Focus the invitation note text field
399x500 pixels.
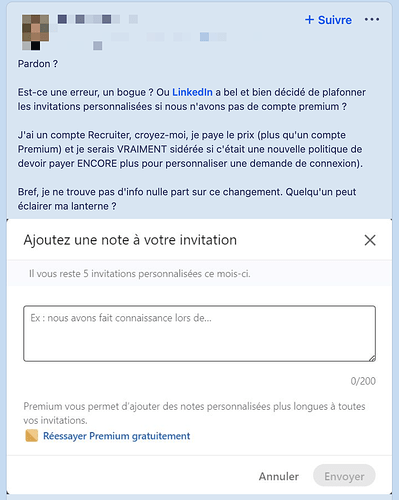[199, 334]
